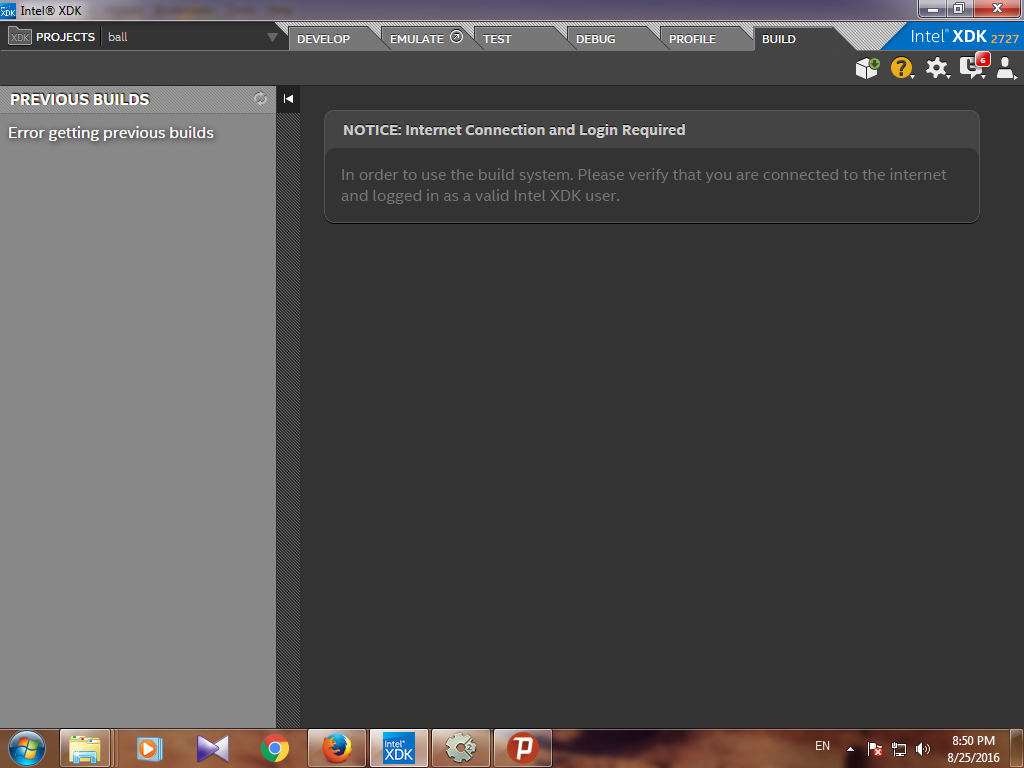The image size is (1024, 768).
Task: Click the EN language indicator
Action: [822, 746]
